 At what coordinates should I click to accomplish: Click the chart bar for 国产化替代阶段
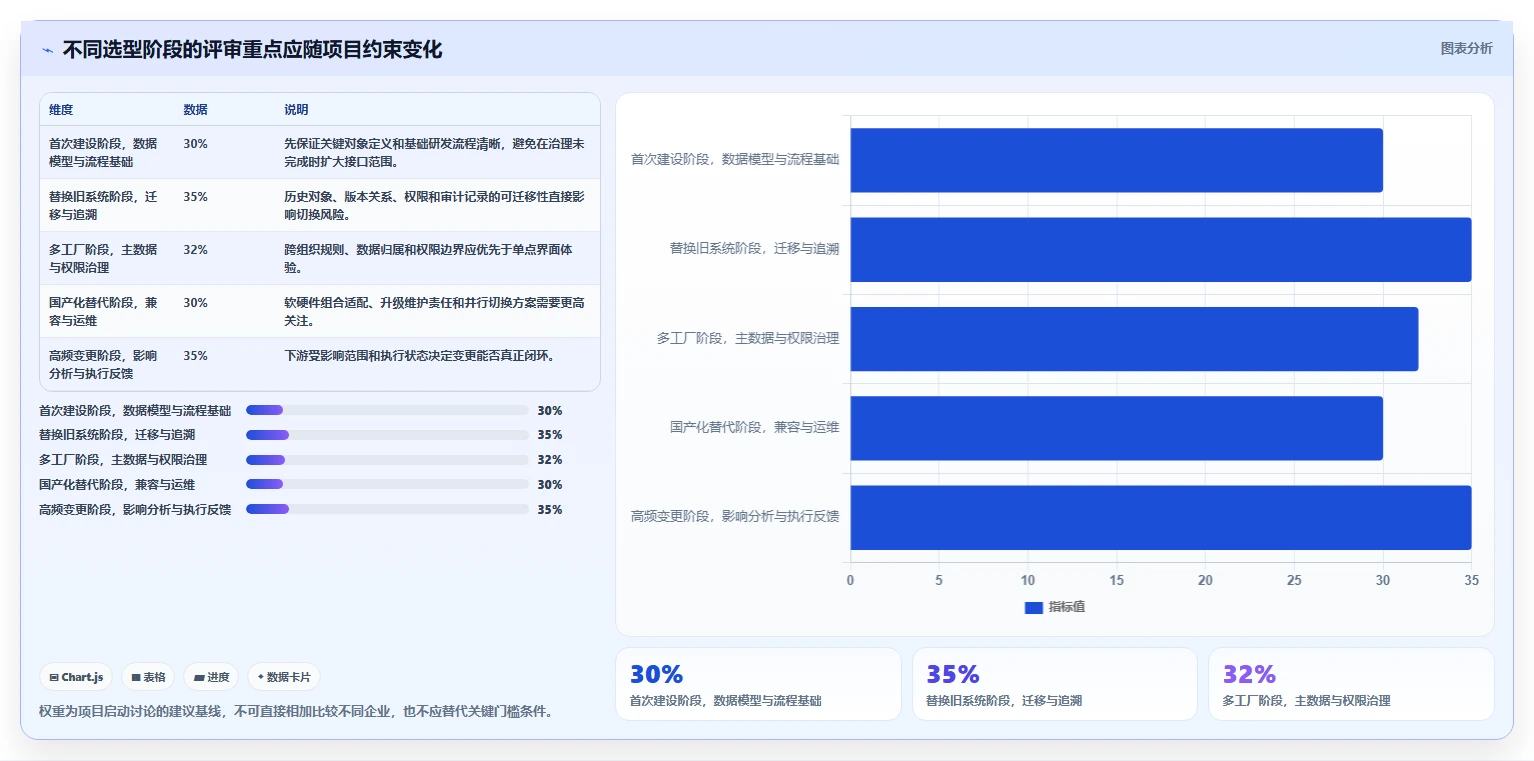[1116, 428]
